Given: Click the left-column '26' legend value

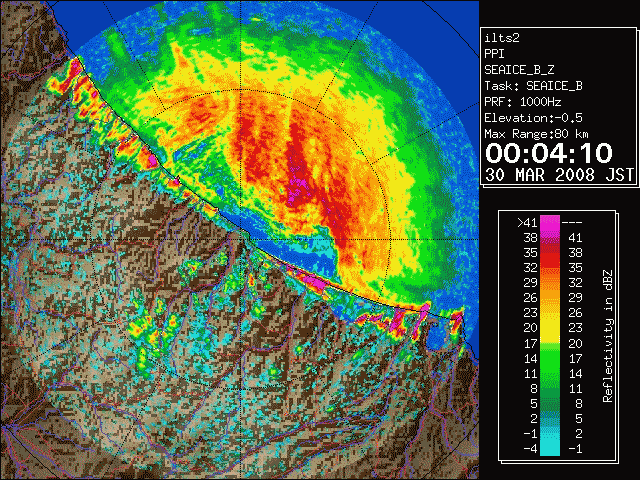Looking at the screenshot, I should [x=531, y=298].
